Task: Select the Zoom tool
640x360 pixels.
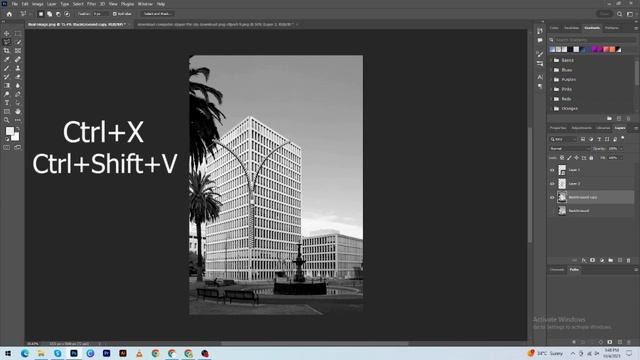Action: tap(7, 120)
